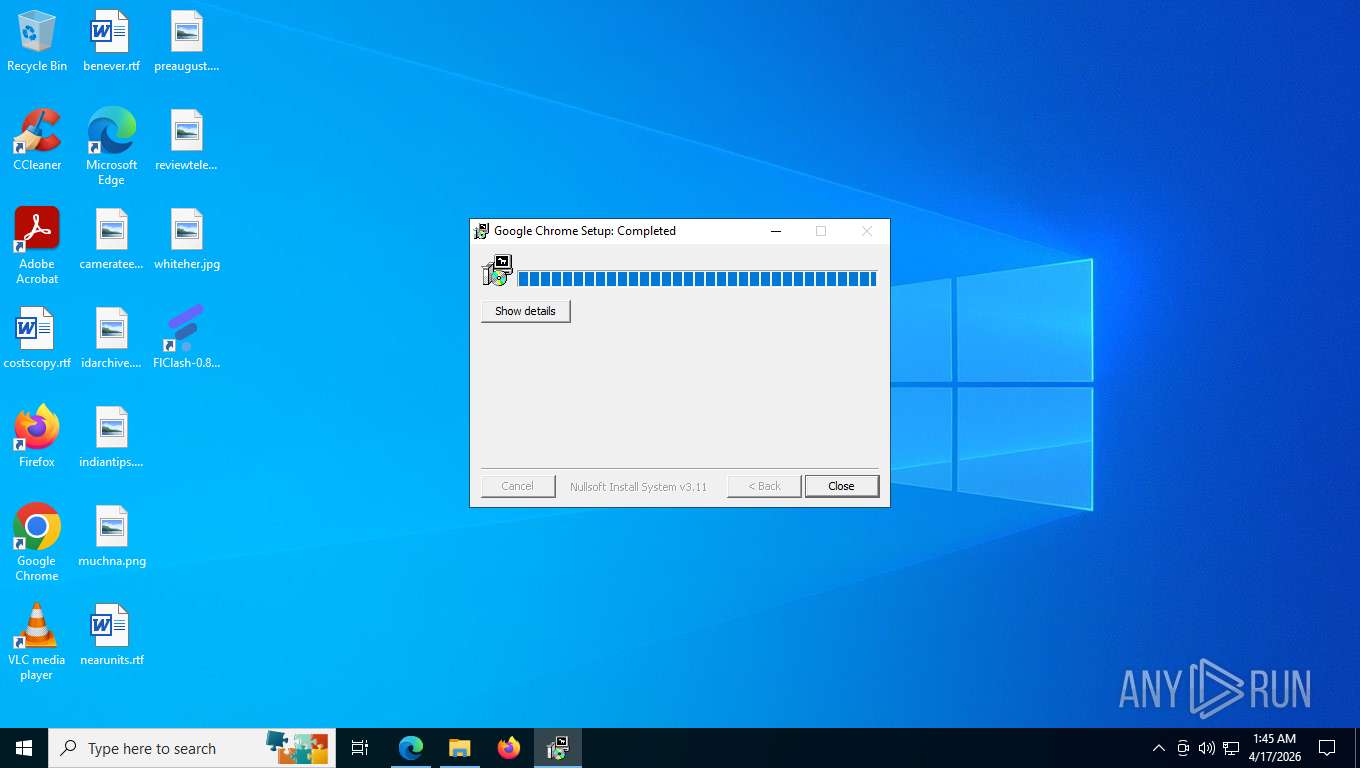This screenshot has width=1360, height=768.
Task: Click the installer icon beside the progress bar
Action: (497, 270)
